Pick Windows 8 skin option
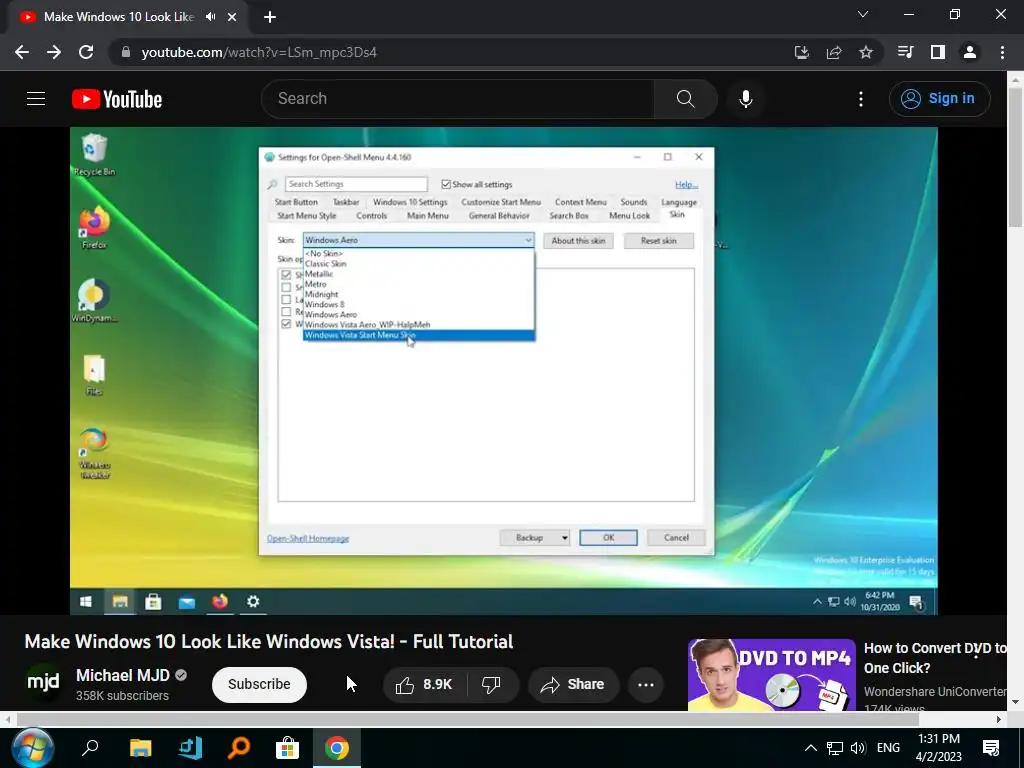 click(419, 304)
